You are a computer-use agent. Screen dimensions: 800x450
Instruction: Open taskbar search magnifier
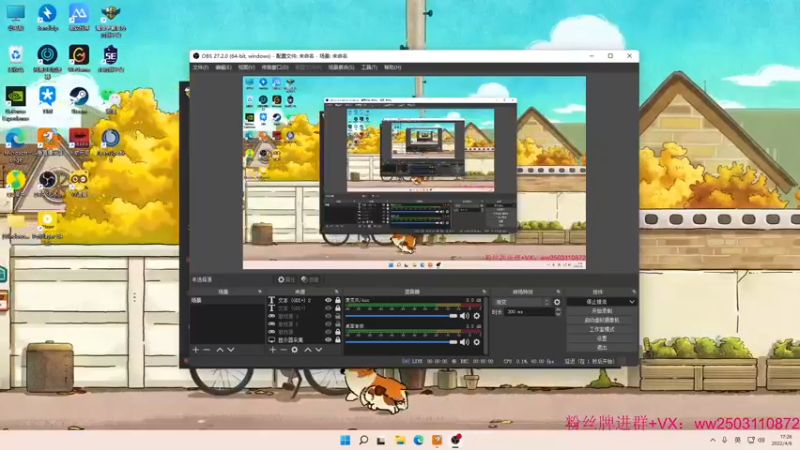363,440
